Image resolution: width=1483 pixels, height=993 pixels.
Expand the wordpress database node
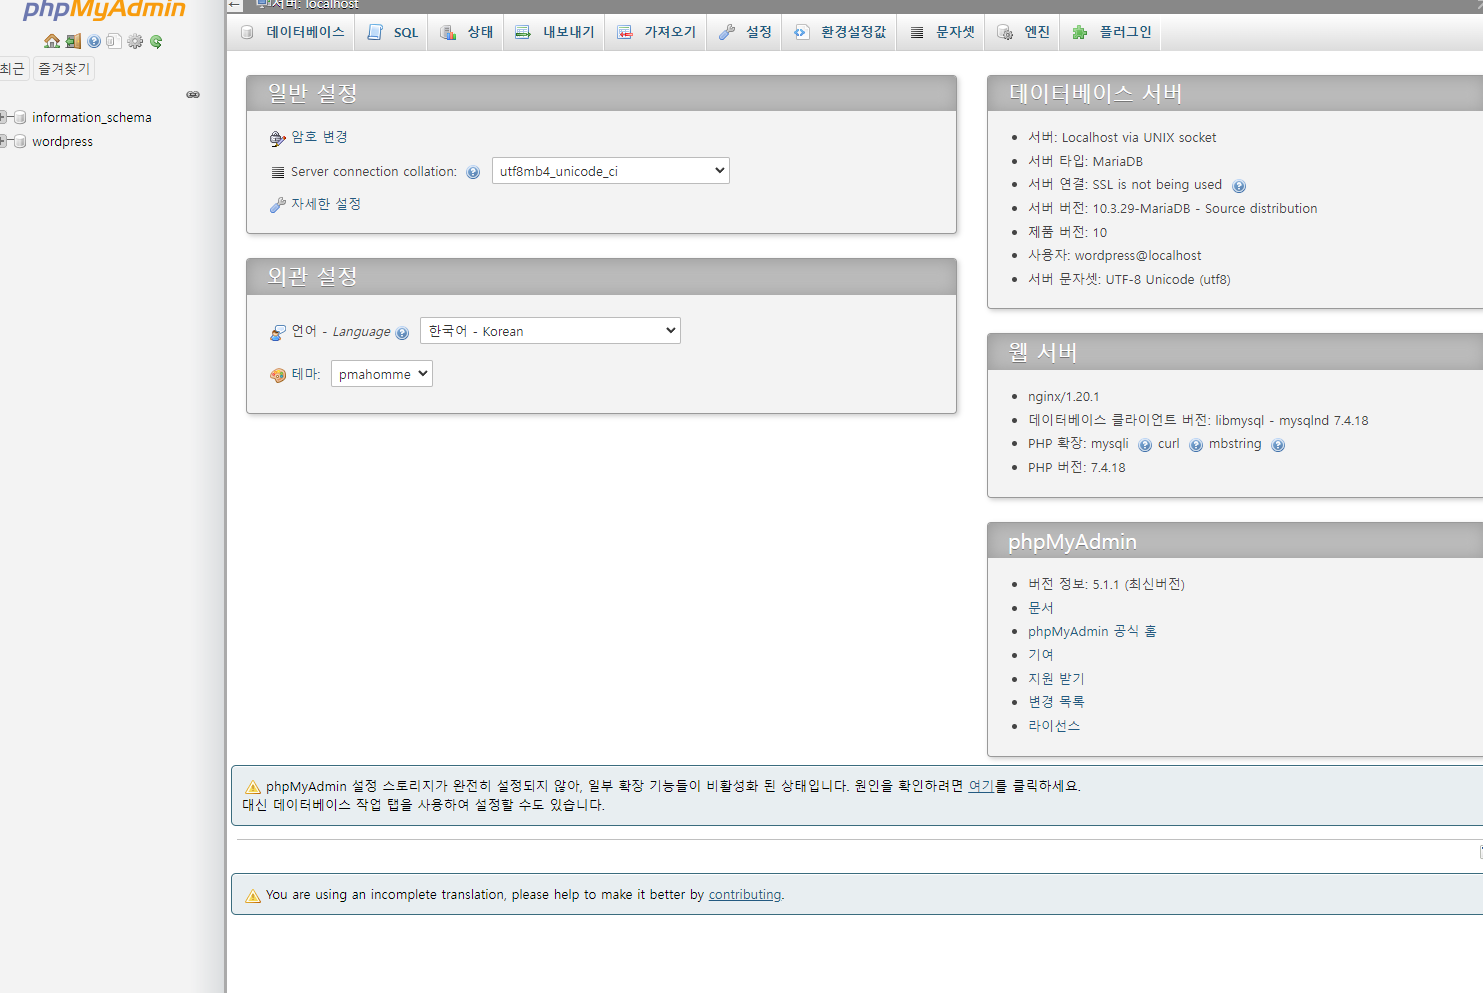(4, 141)
